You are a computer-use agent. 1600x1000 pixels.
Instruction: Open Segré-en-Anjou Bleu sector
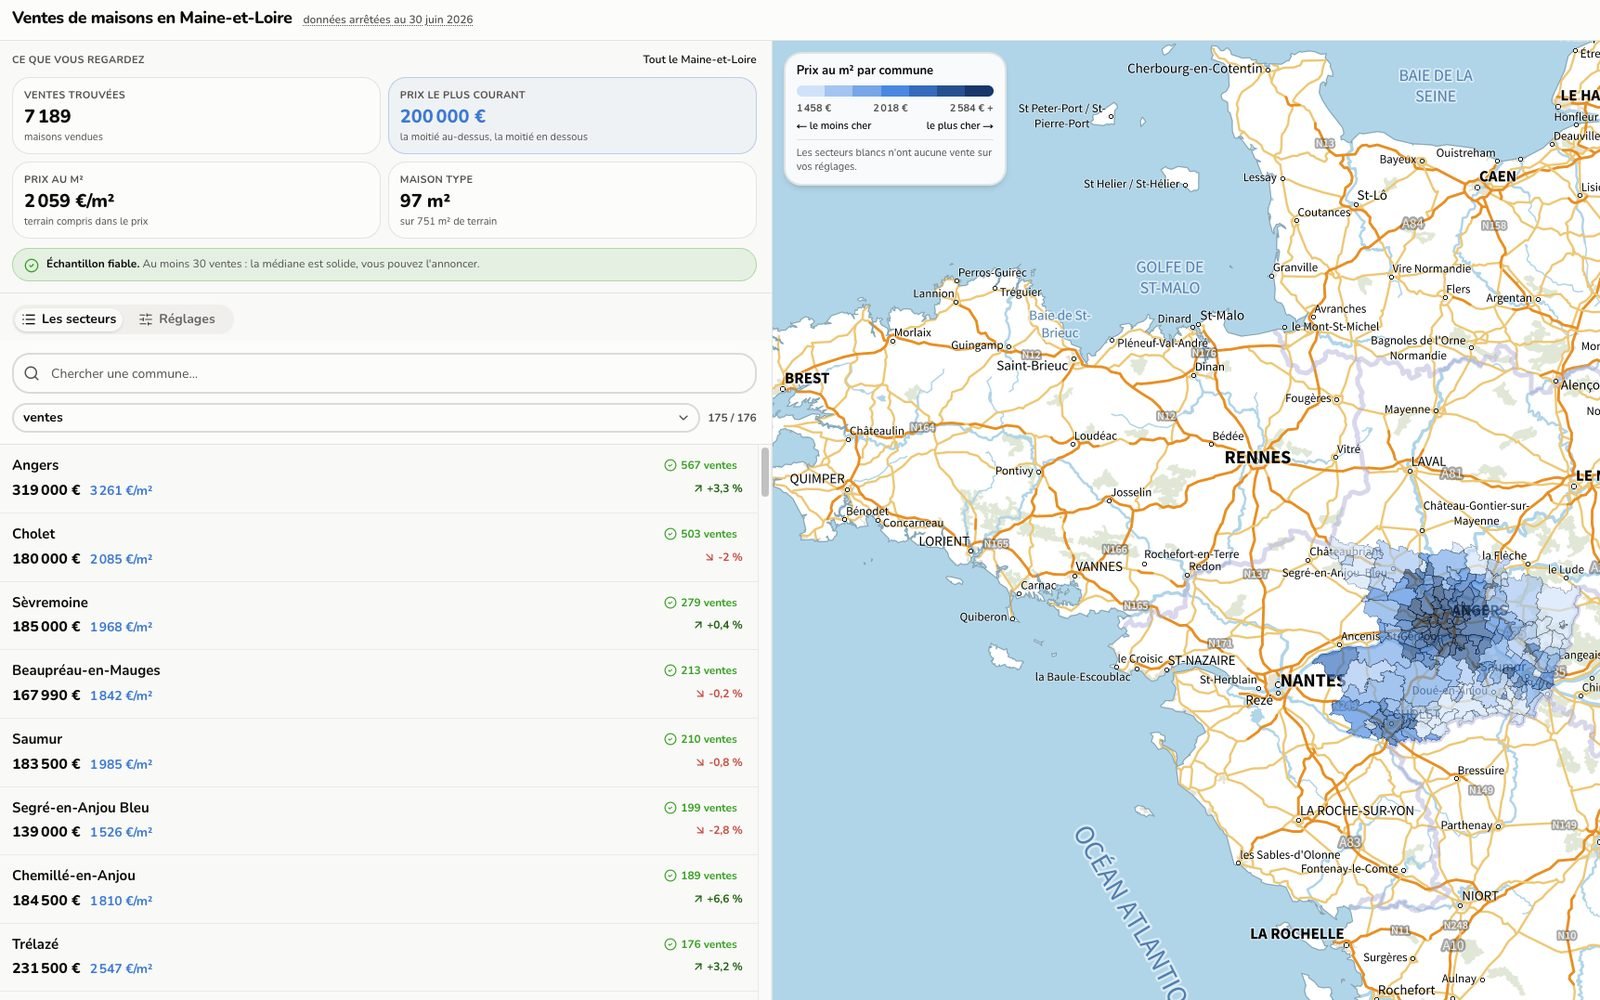379,820
